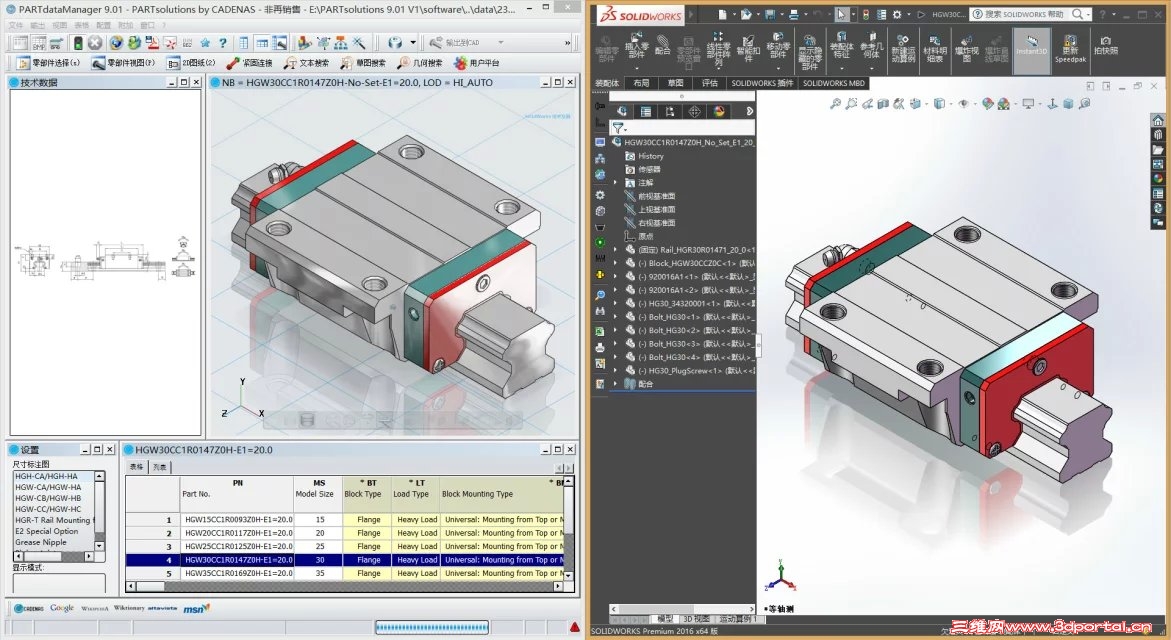Open the 视图 menu in PARTdataManager
The height and width of the screenshot is (640, 1171).
pos(60,25)
